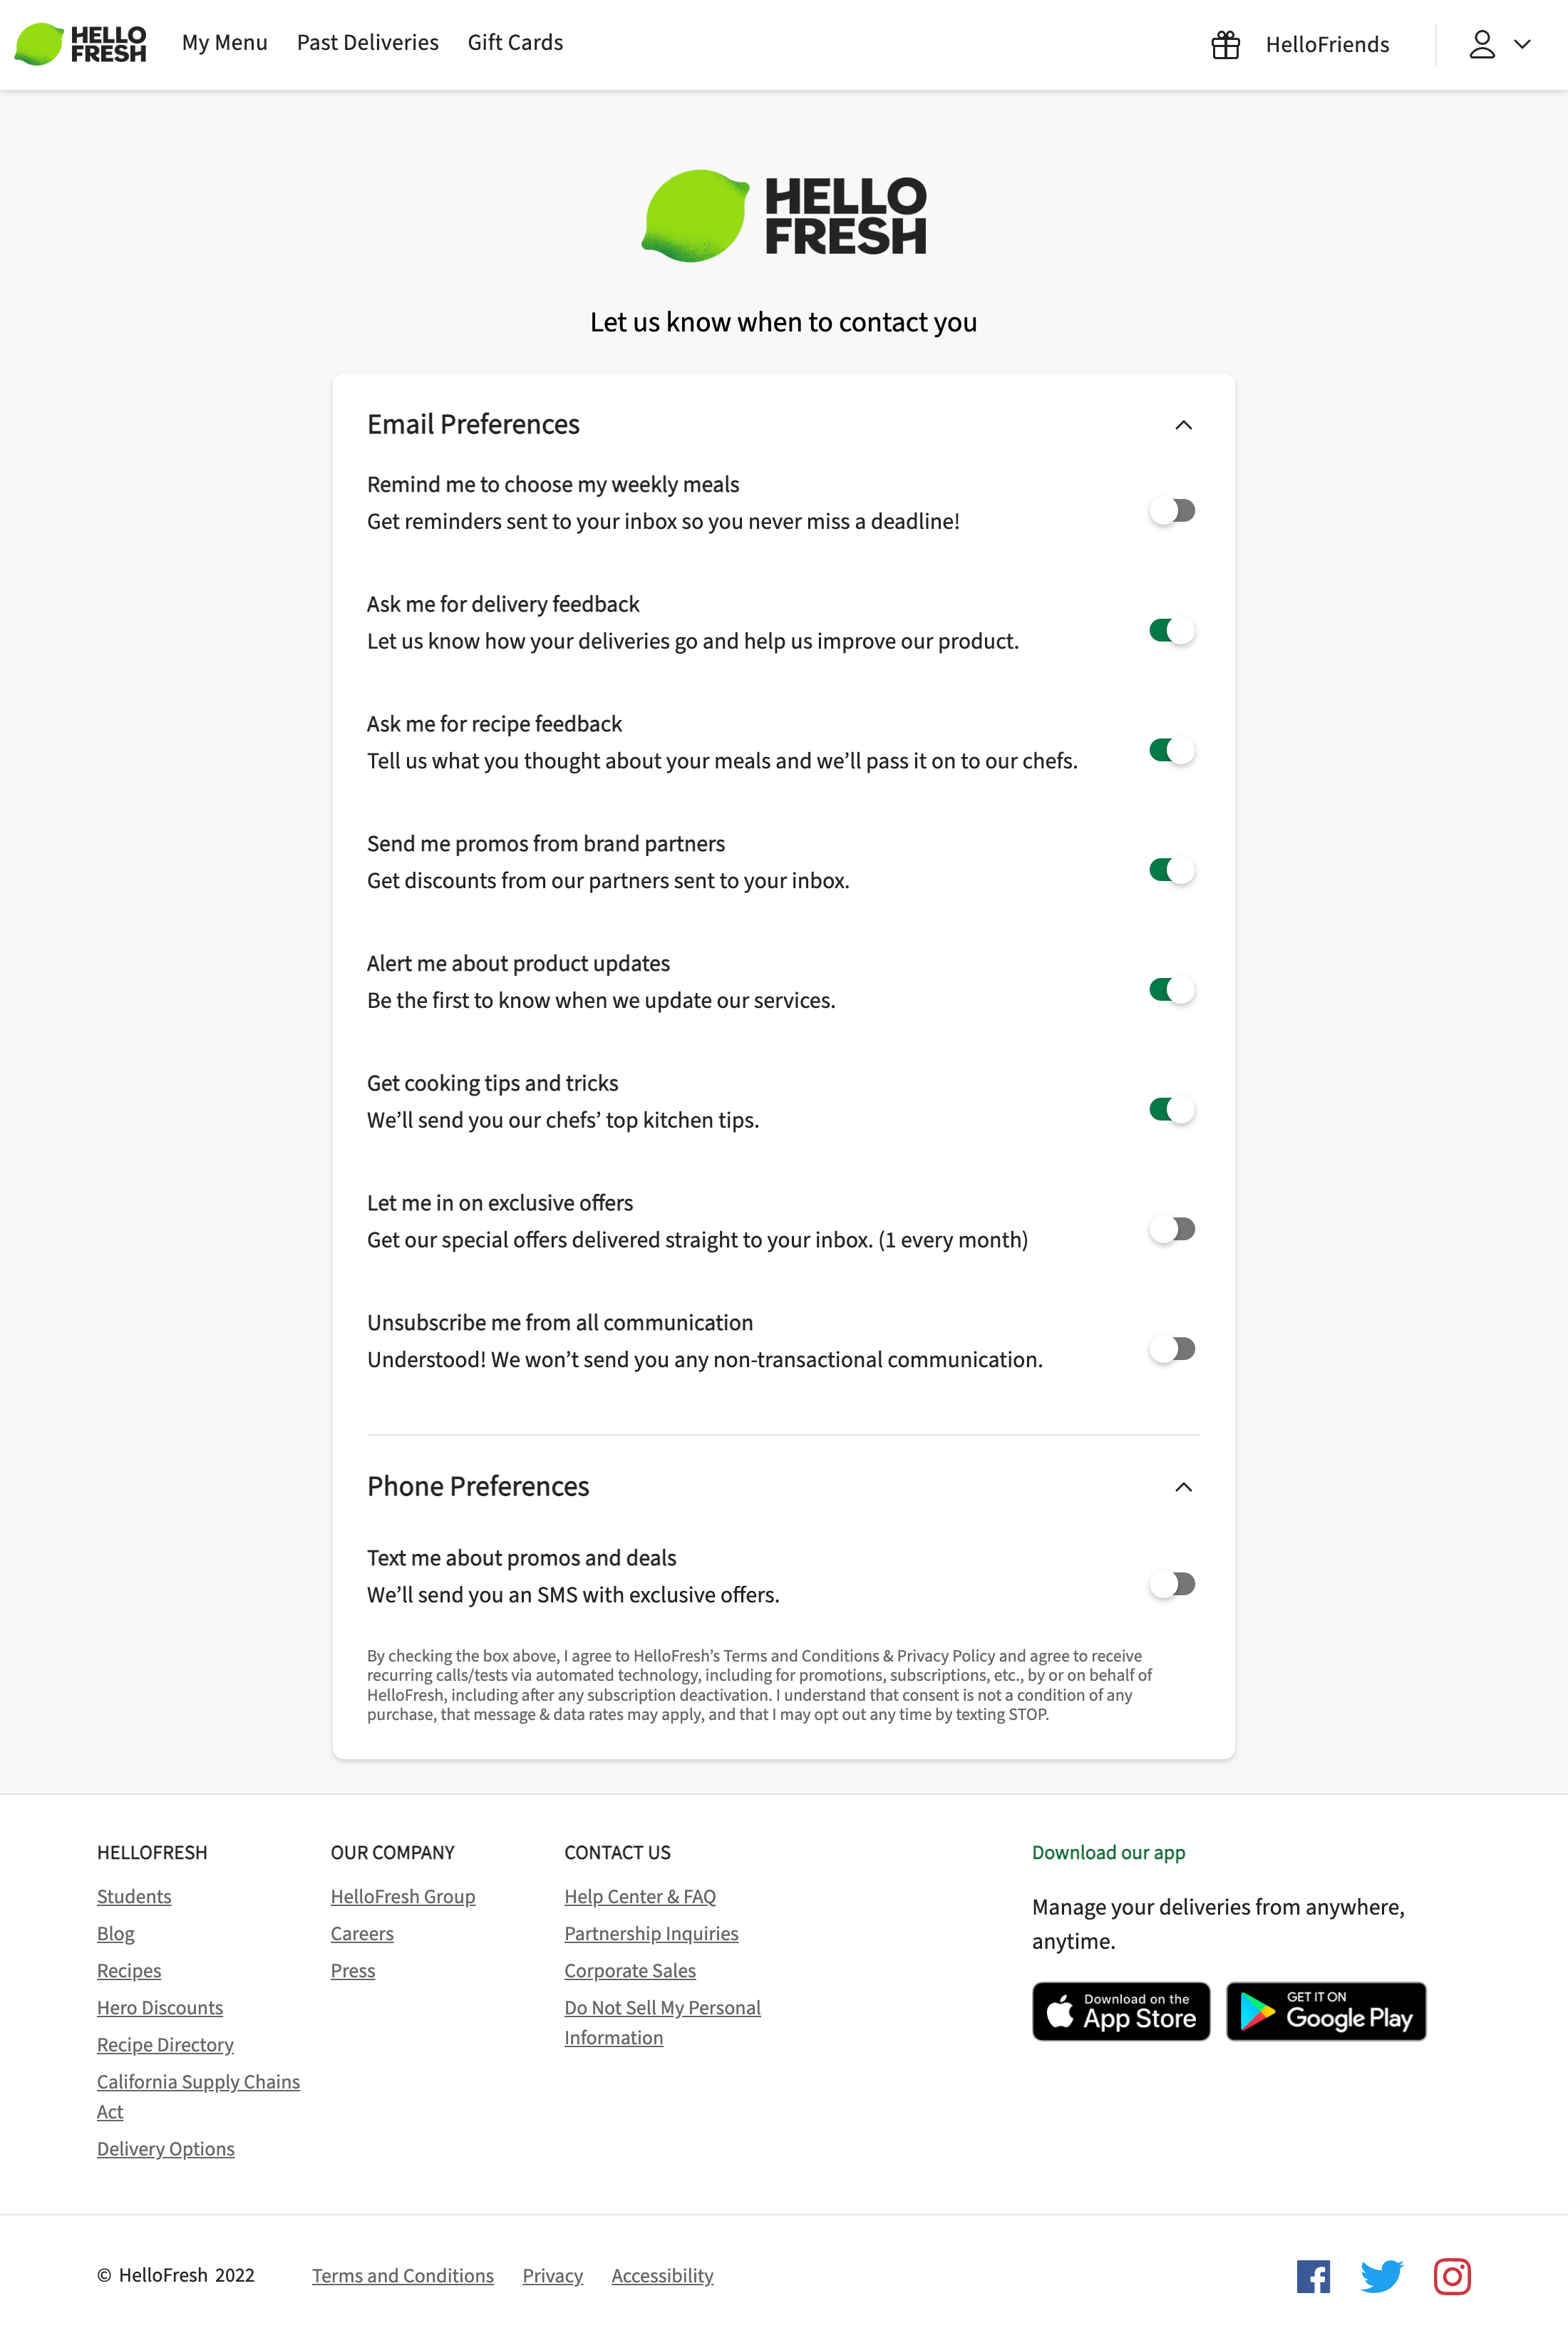Navigate to Past Deliveries

click(368, 43)
